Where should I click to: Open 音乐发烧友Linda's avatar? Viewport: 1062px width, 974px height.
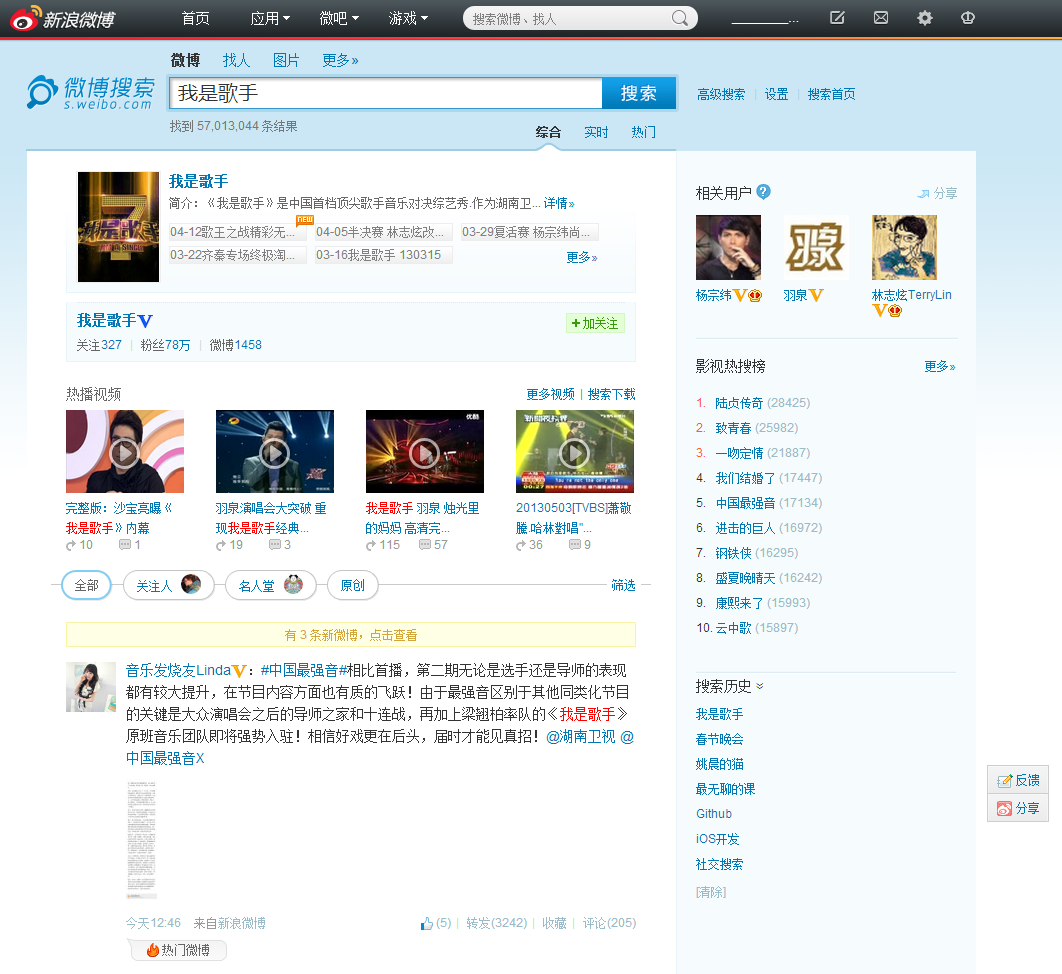pyautogui.click(x=91, y=687)
